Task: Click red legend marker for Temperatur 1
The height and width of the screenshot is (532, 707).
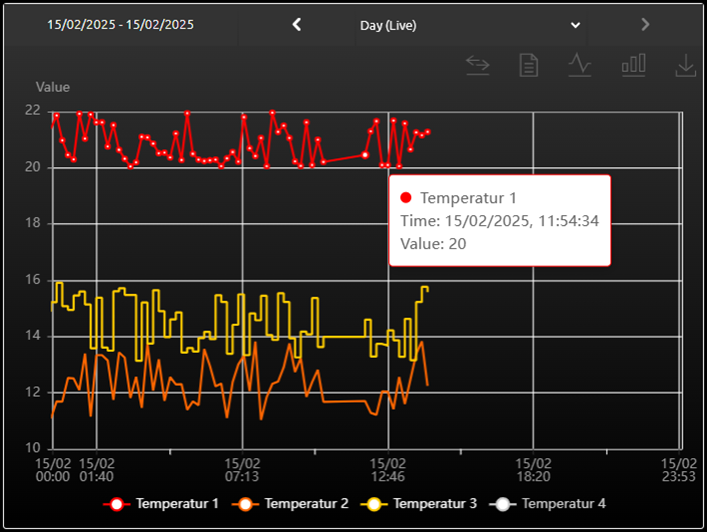Action: 117,504
